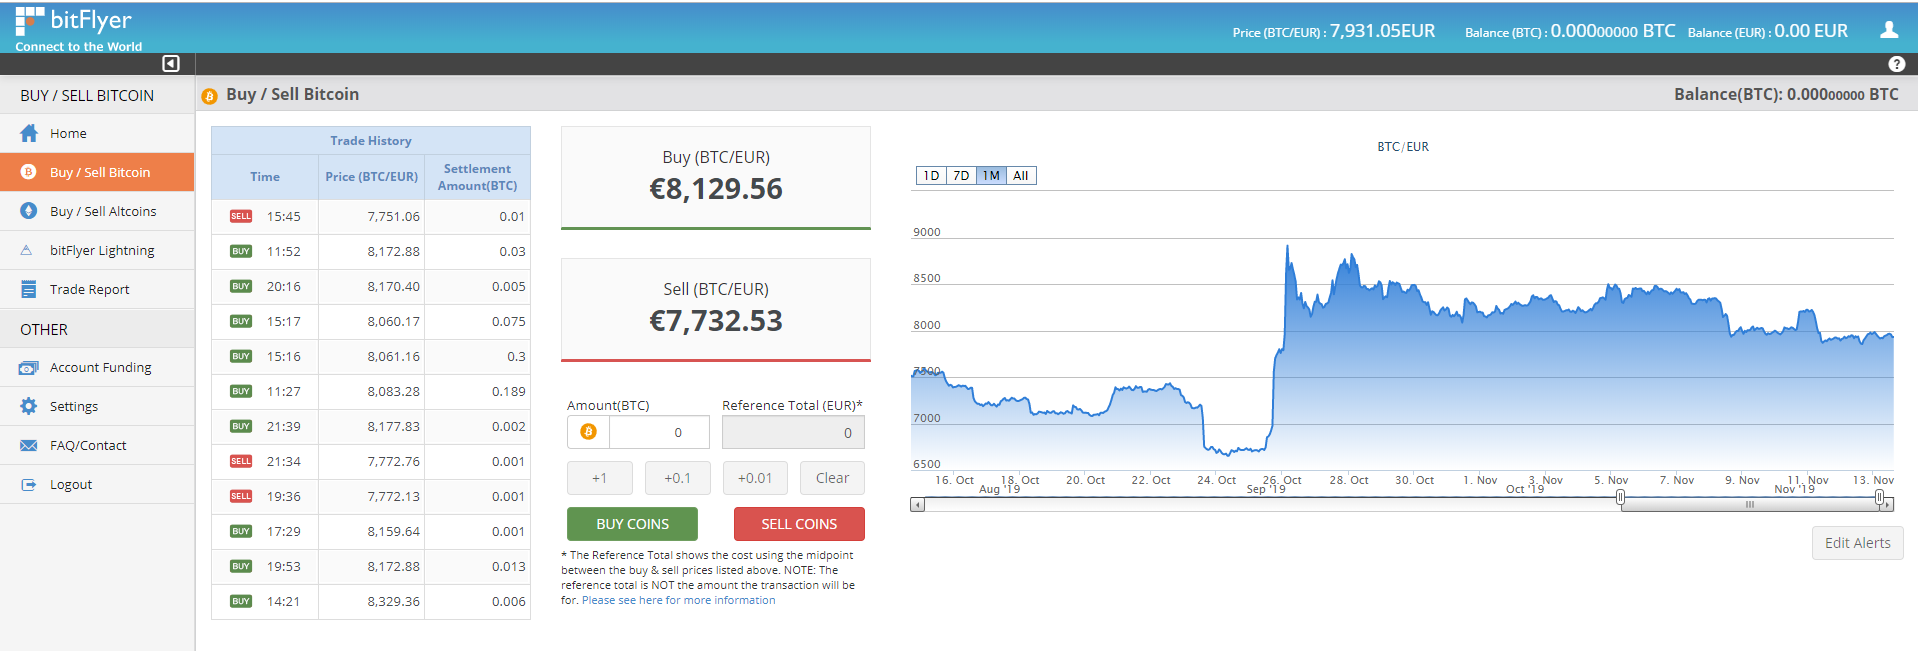Click the Amount(BTC) input field
The image size is (1918, 651).
coord(659,432)
